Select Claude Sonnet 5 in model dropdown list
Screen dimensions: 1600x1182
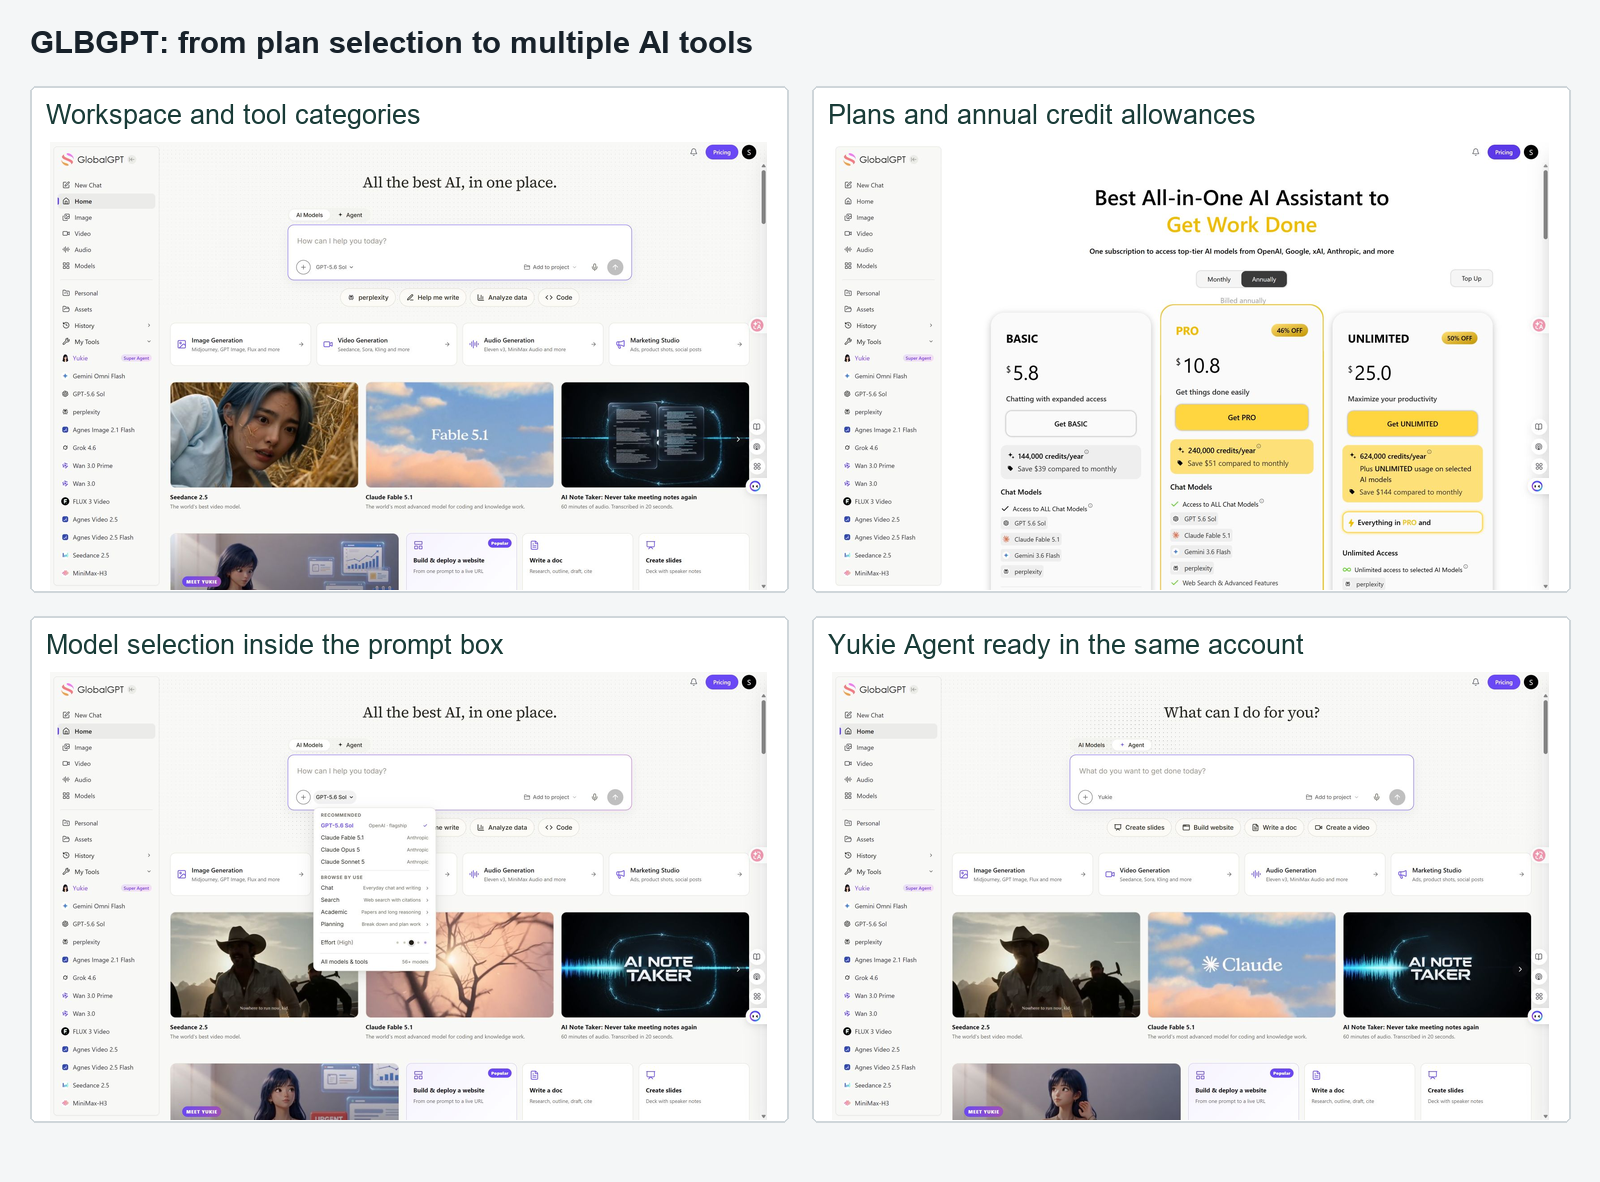[x=374, y=862]
